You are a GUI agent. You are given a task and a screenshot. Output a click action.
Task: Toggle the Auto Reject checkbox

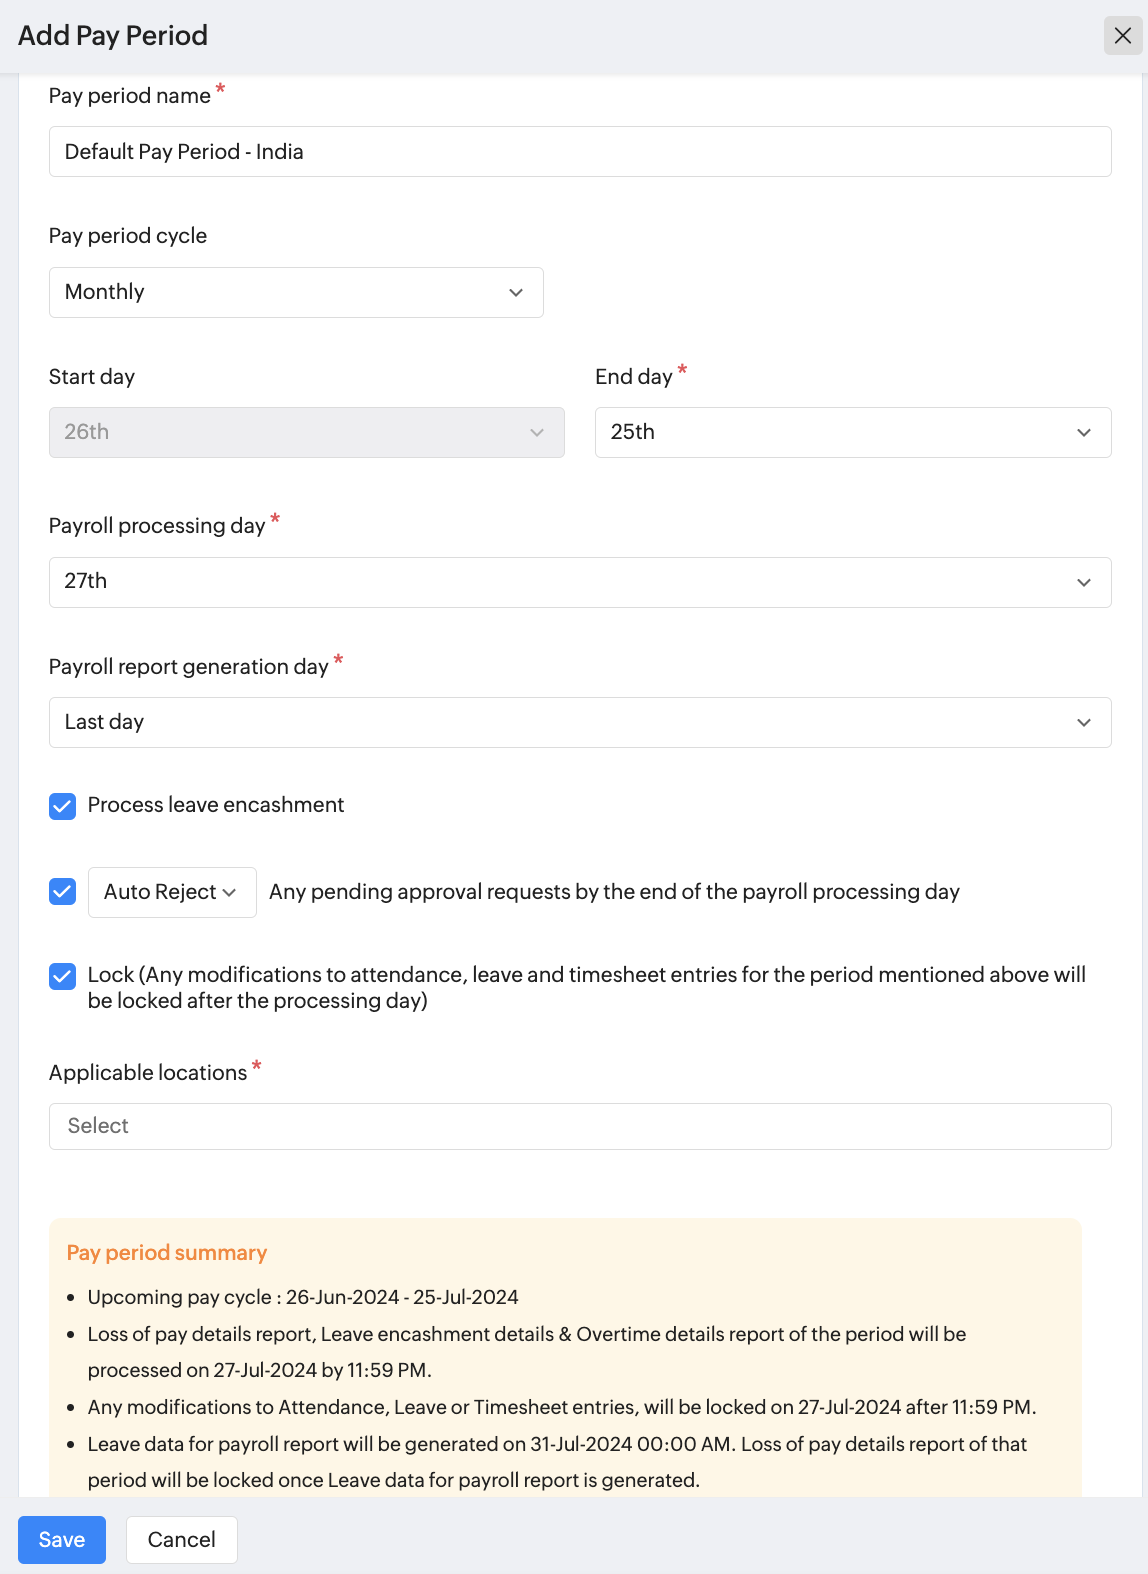click(63, 891)
